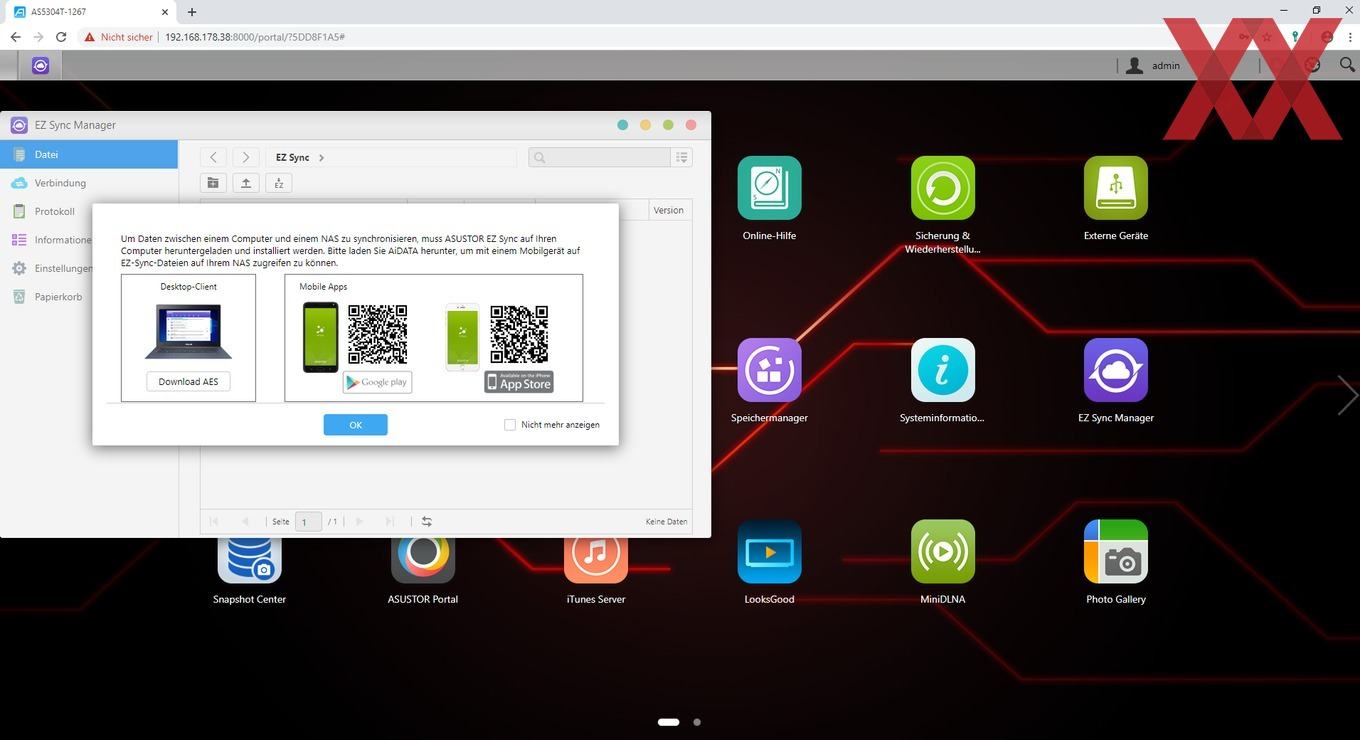Screen dimensions: 1360x740
Task: Navigate back in EZ Sync file browser
Action: click(x=213, y=157)
